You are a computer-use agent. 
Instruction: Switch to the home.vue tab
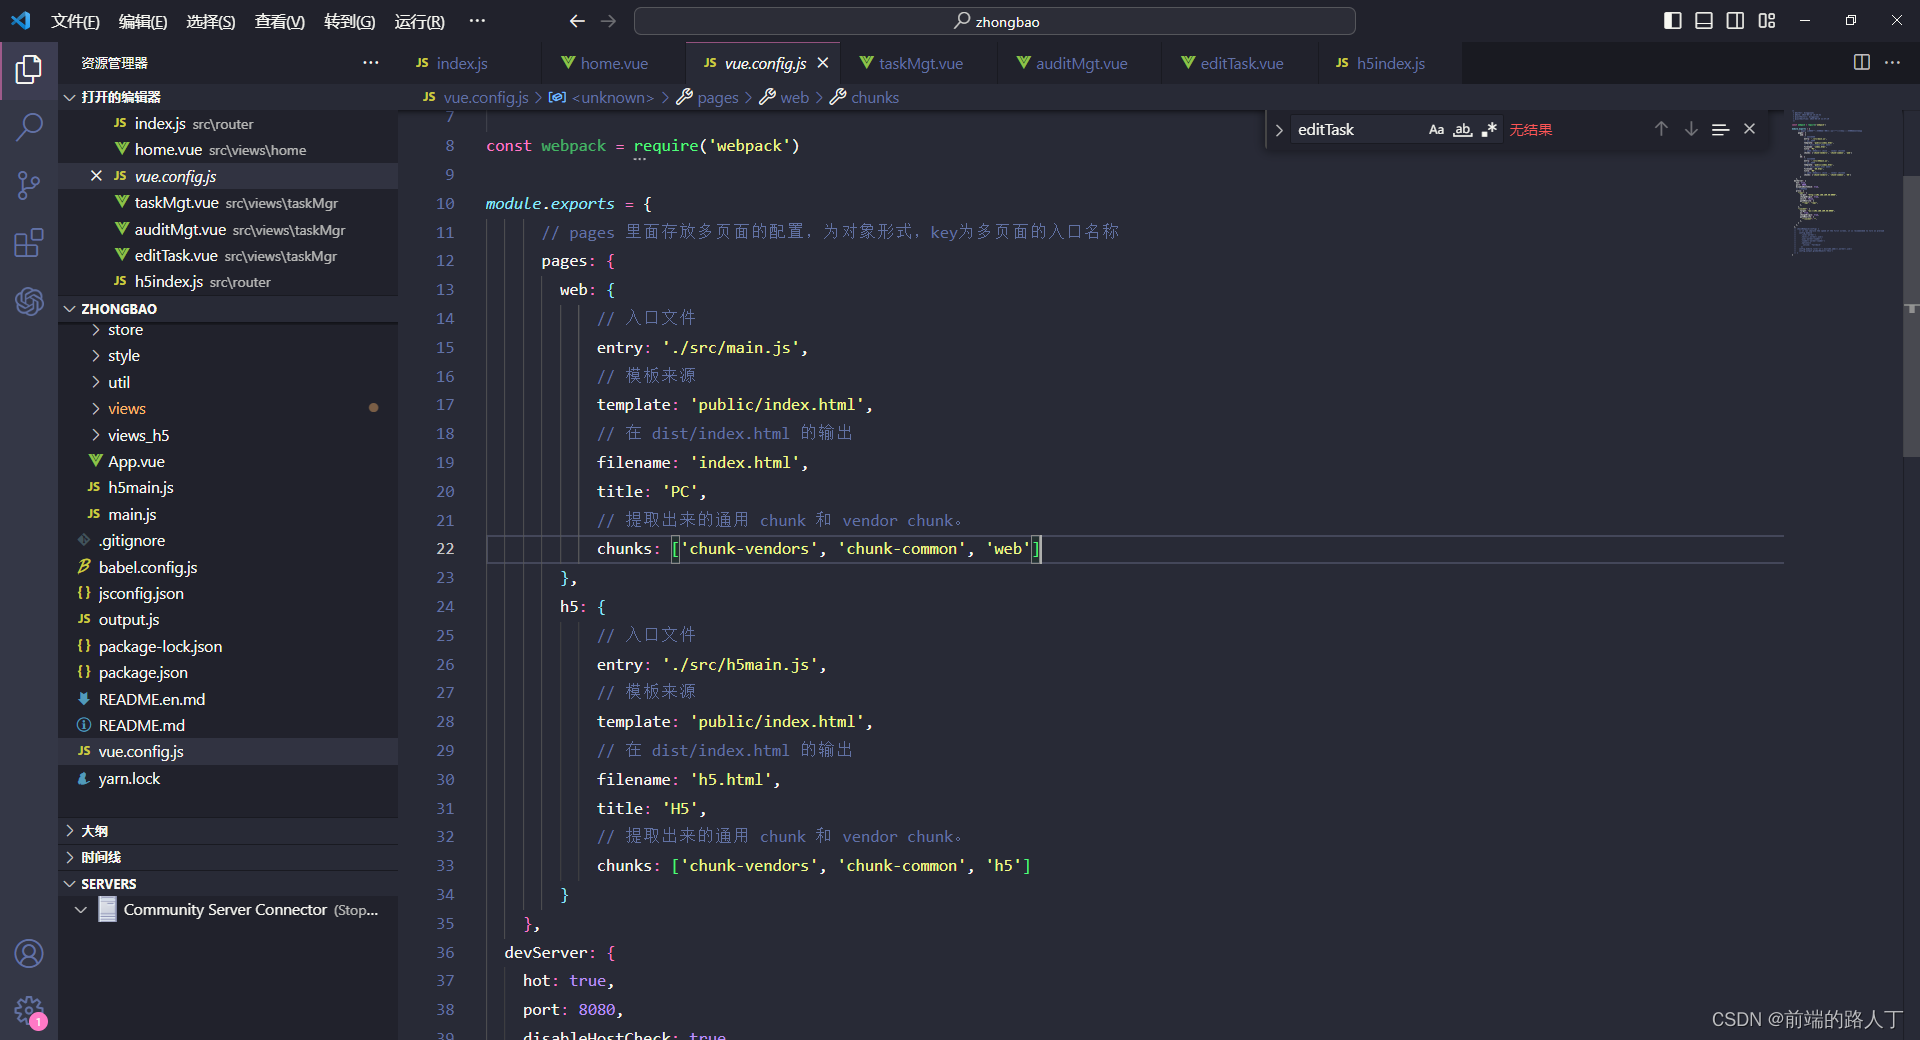(612, 62)
